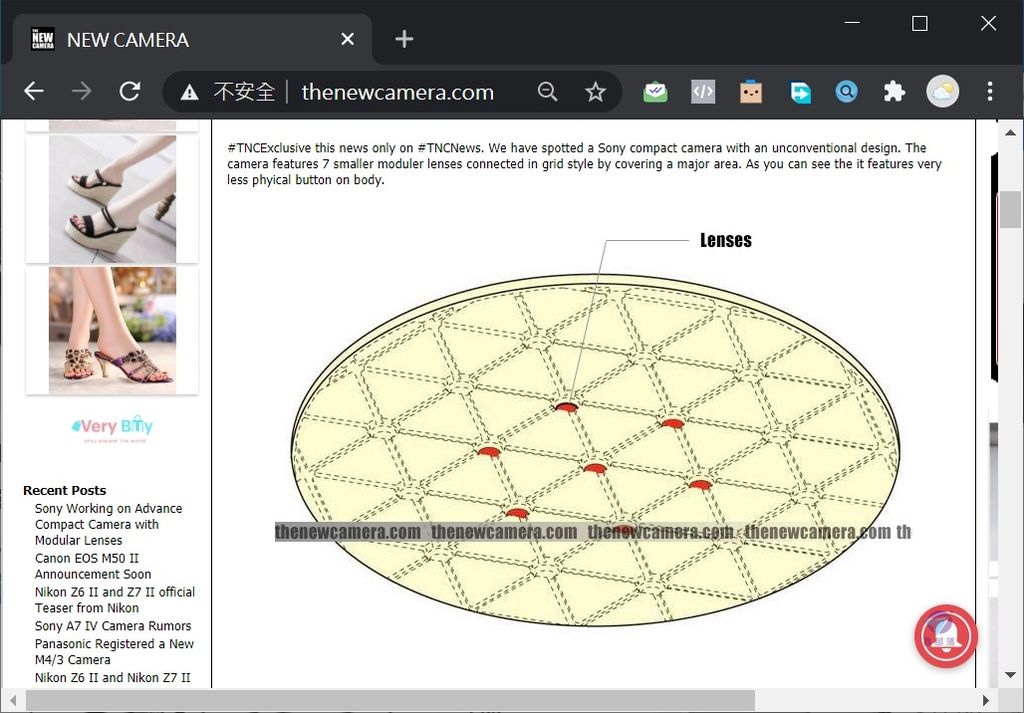
Task: Open Canon EOS M50 II Announcement Soon post
Action: pos(93,566)
